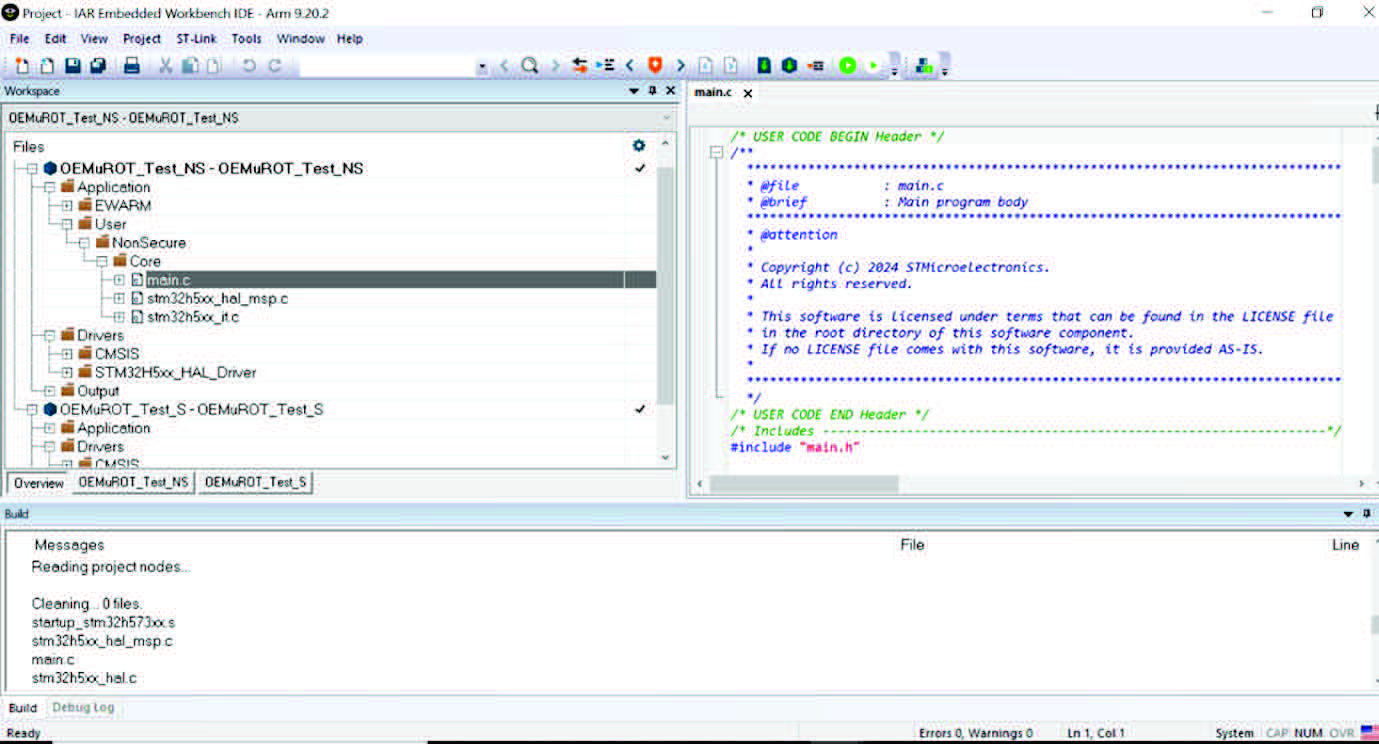Collapse the NonSecure folder

tap(85, 243)
